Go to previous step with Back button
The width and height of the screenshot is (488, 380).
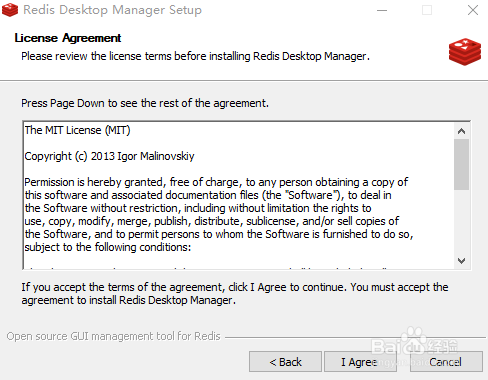coord(285,362)
